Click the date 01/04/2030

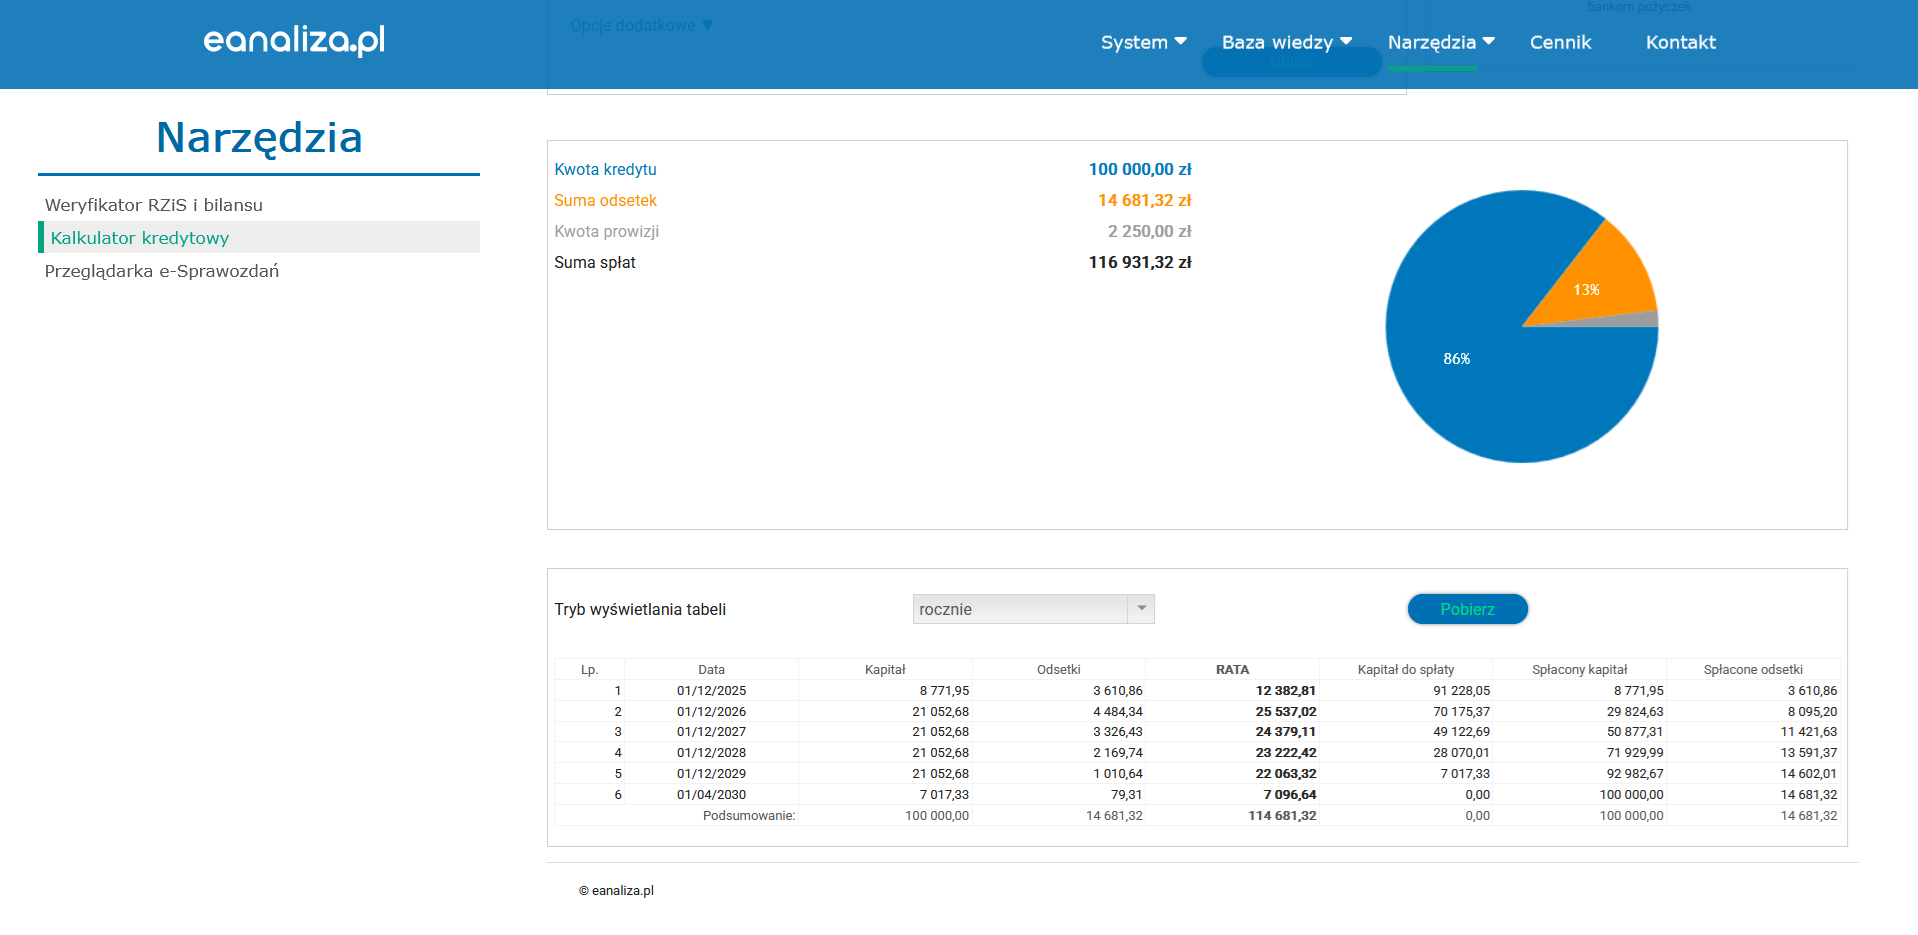[711, 795]
